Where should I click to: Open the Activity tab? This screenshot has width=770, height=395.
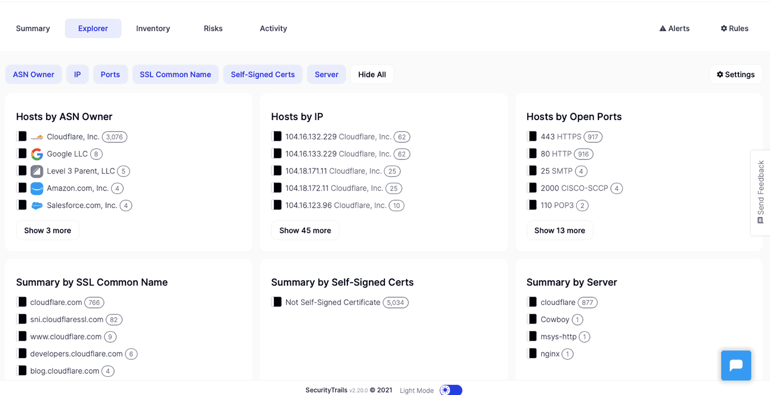point(274,28)
